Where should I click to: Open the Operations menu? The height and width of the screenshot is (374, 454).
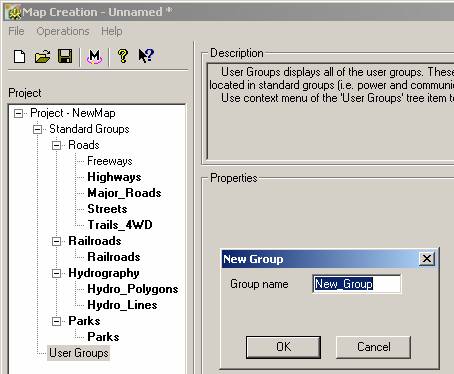point(63,31)
